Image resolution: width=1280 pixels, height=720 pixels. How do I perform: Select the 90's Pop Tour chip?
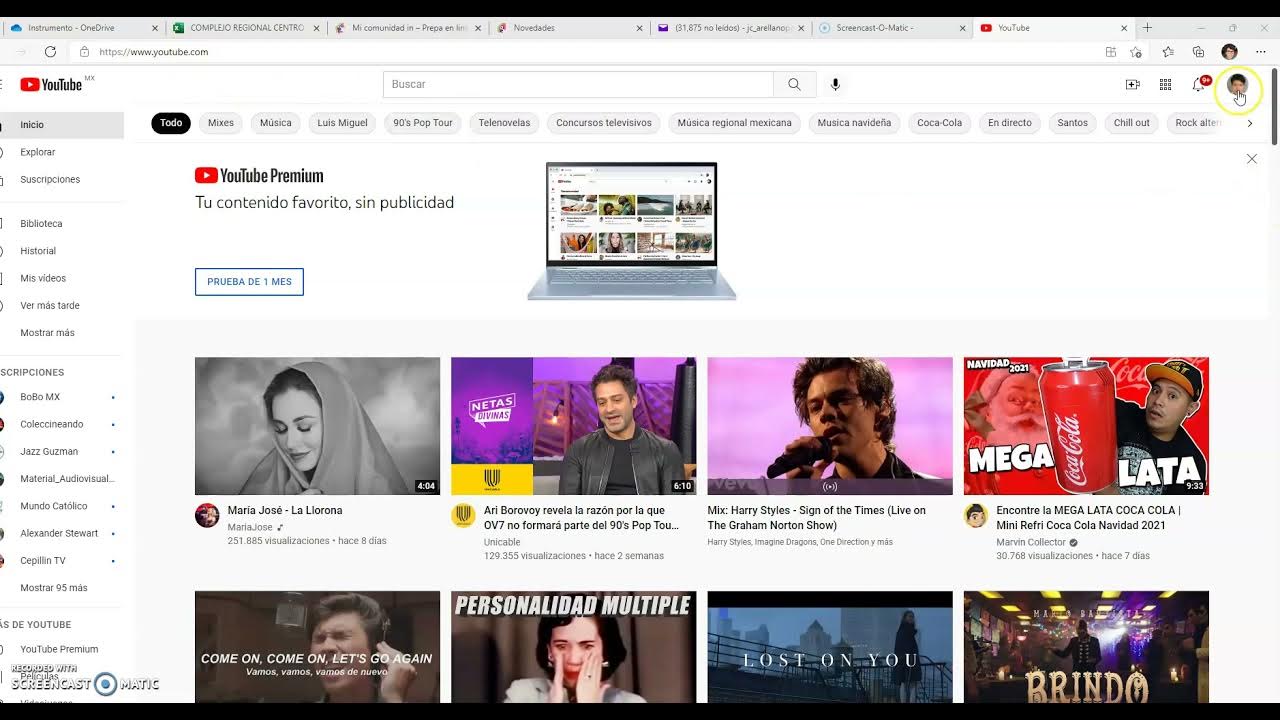[423, 123]
